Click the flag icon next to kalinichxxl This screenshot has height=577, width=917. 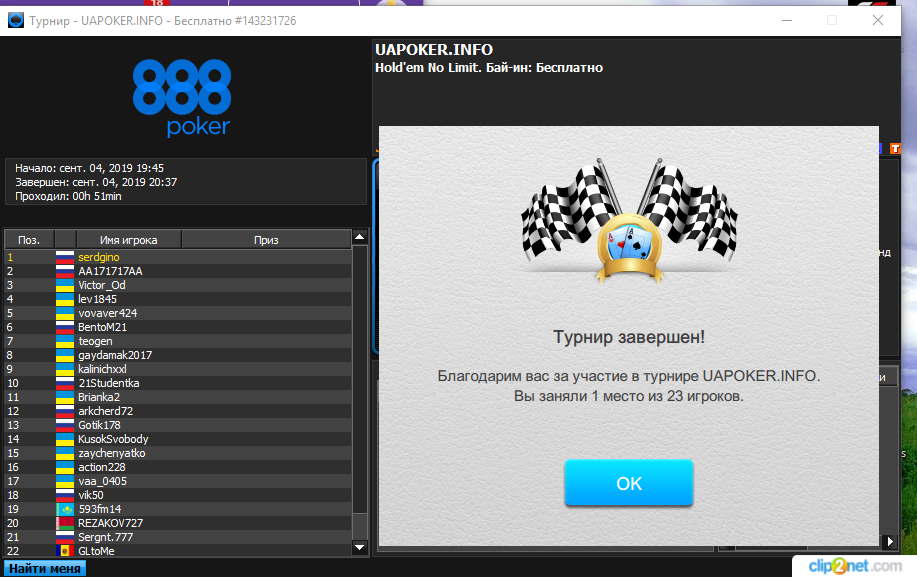(65, 369)
